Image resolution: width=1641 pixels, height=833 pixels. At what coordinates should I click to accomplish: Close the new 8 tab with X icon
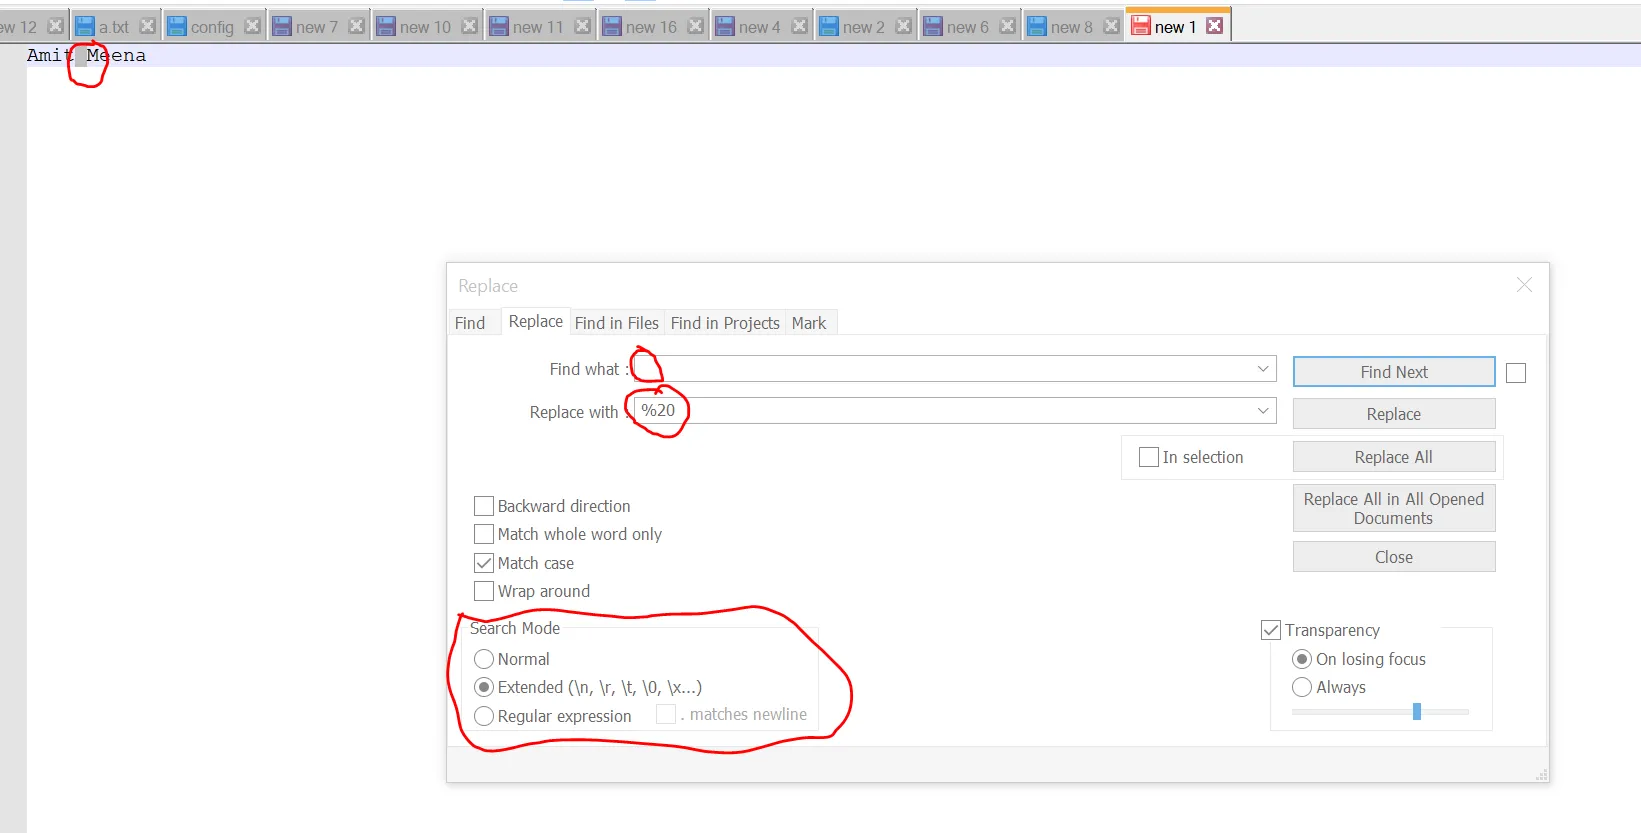pos(1111,26)
